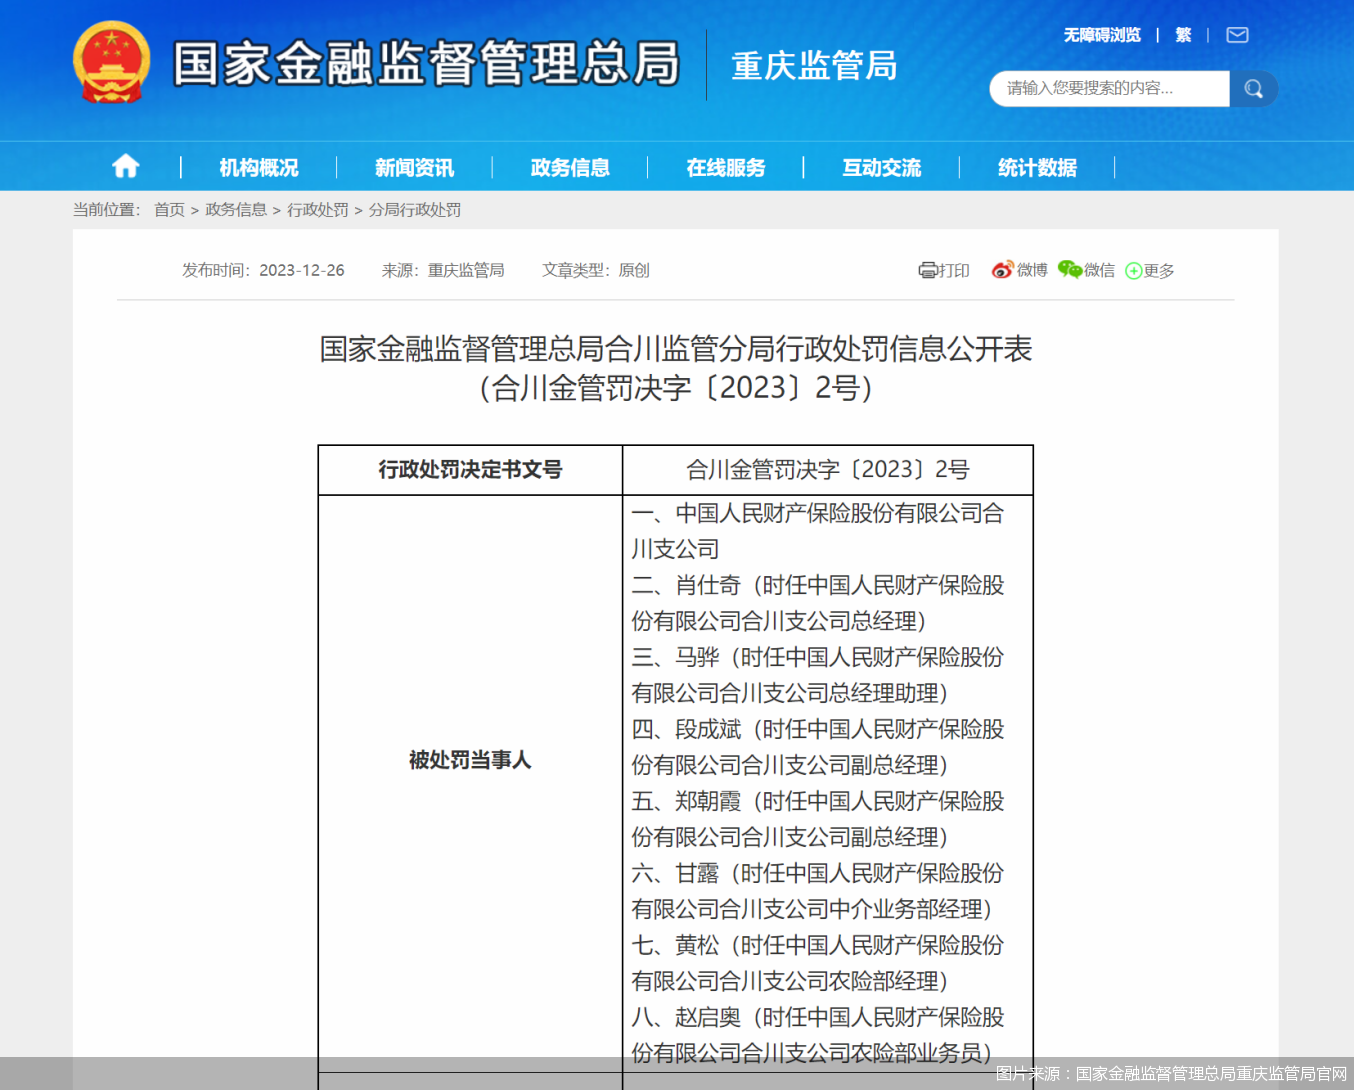Select 机构概况 in the navigation menu
Screen dimensions: 1354x1090
tap(258, 167)
